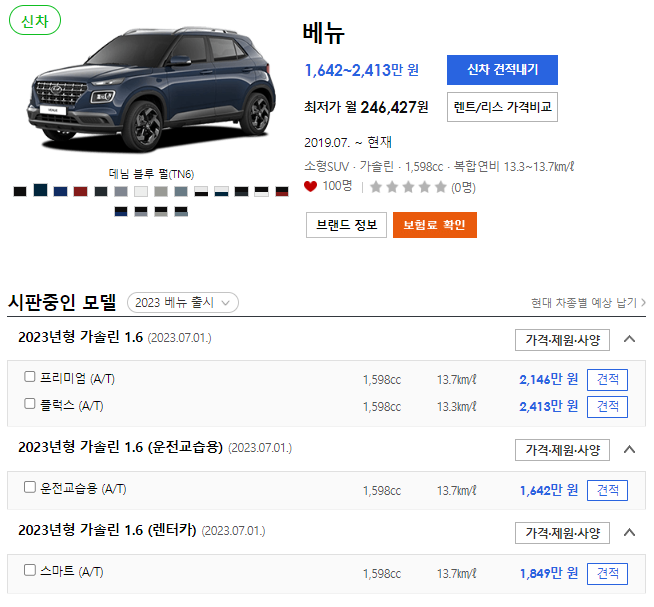654x607 pixels.
Task: Click the 데님 블루 펄(TN6) color name
Action: 151,174
